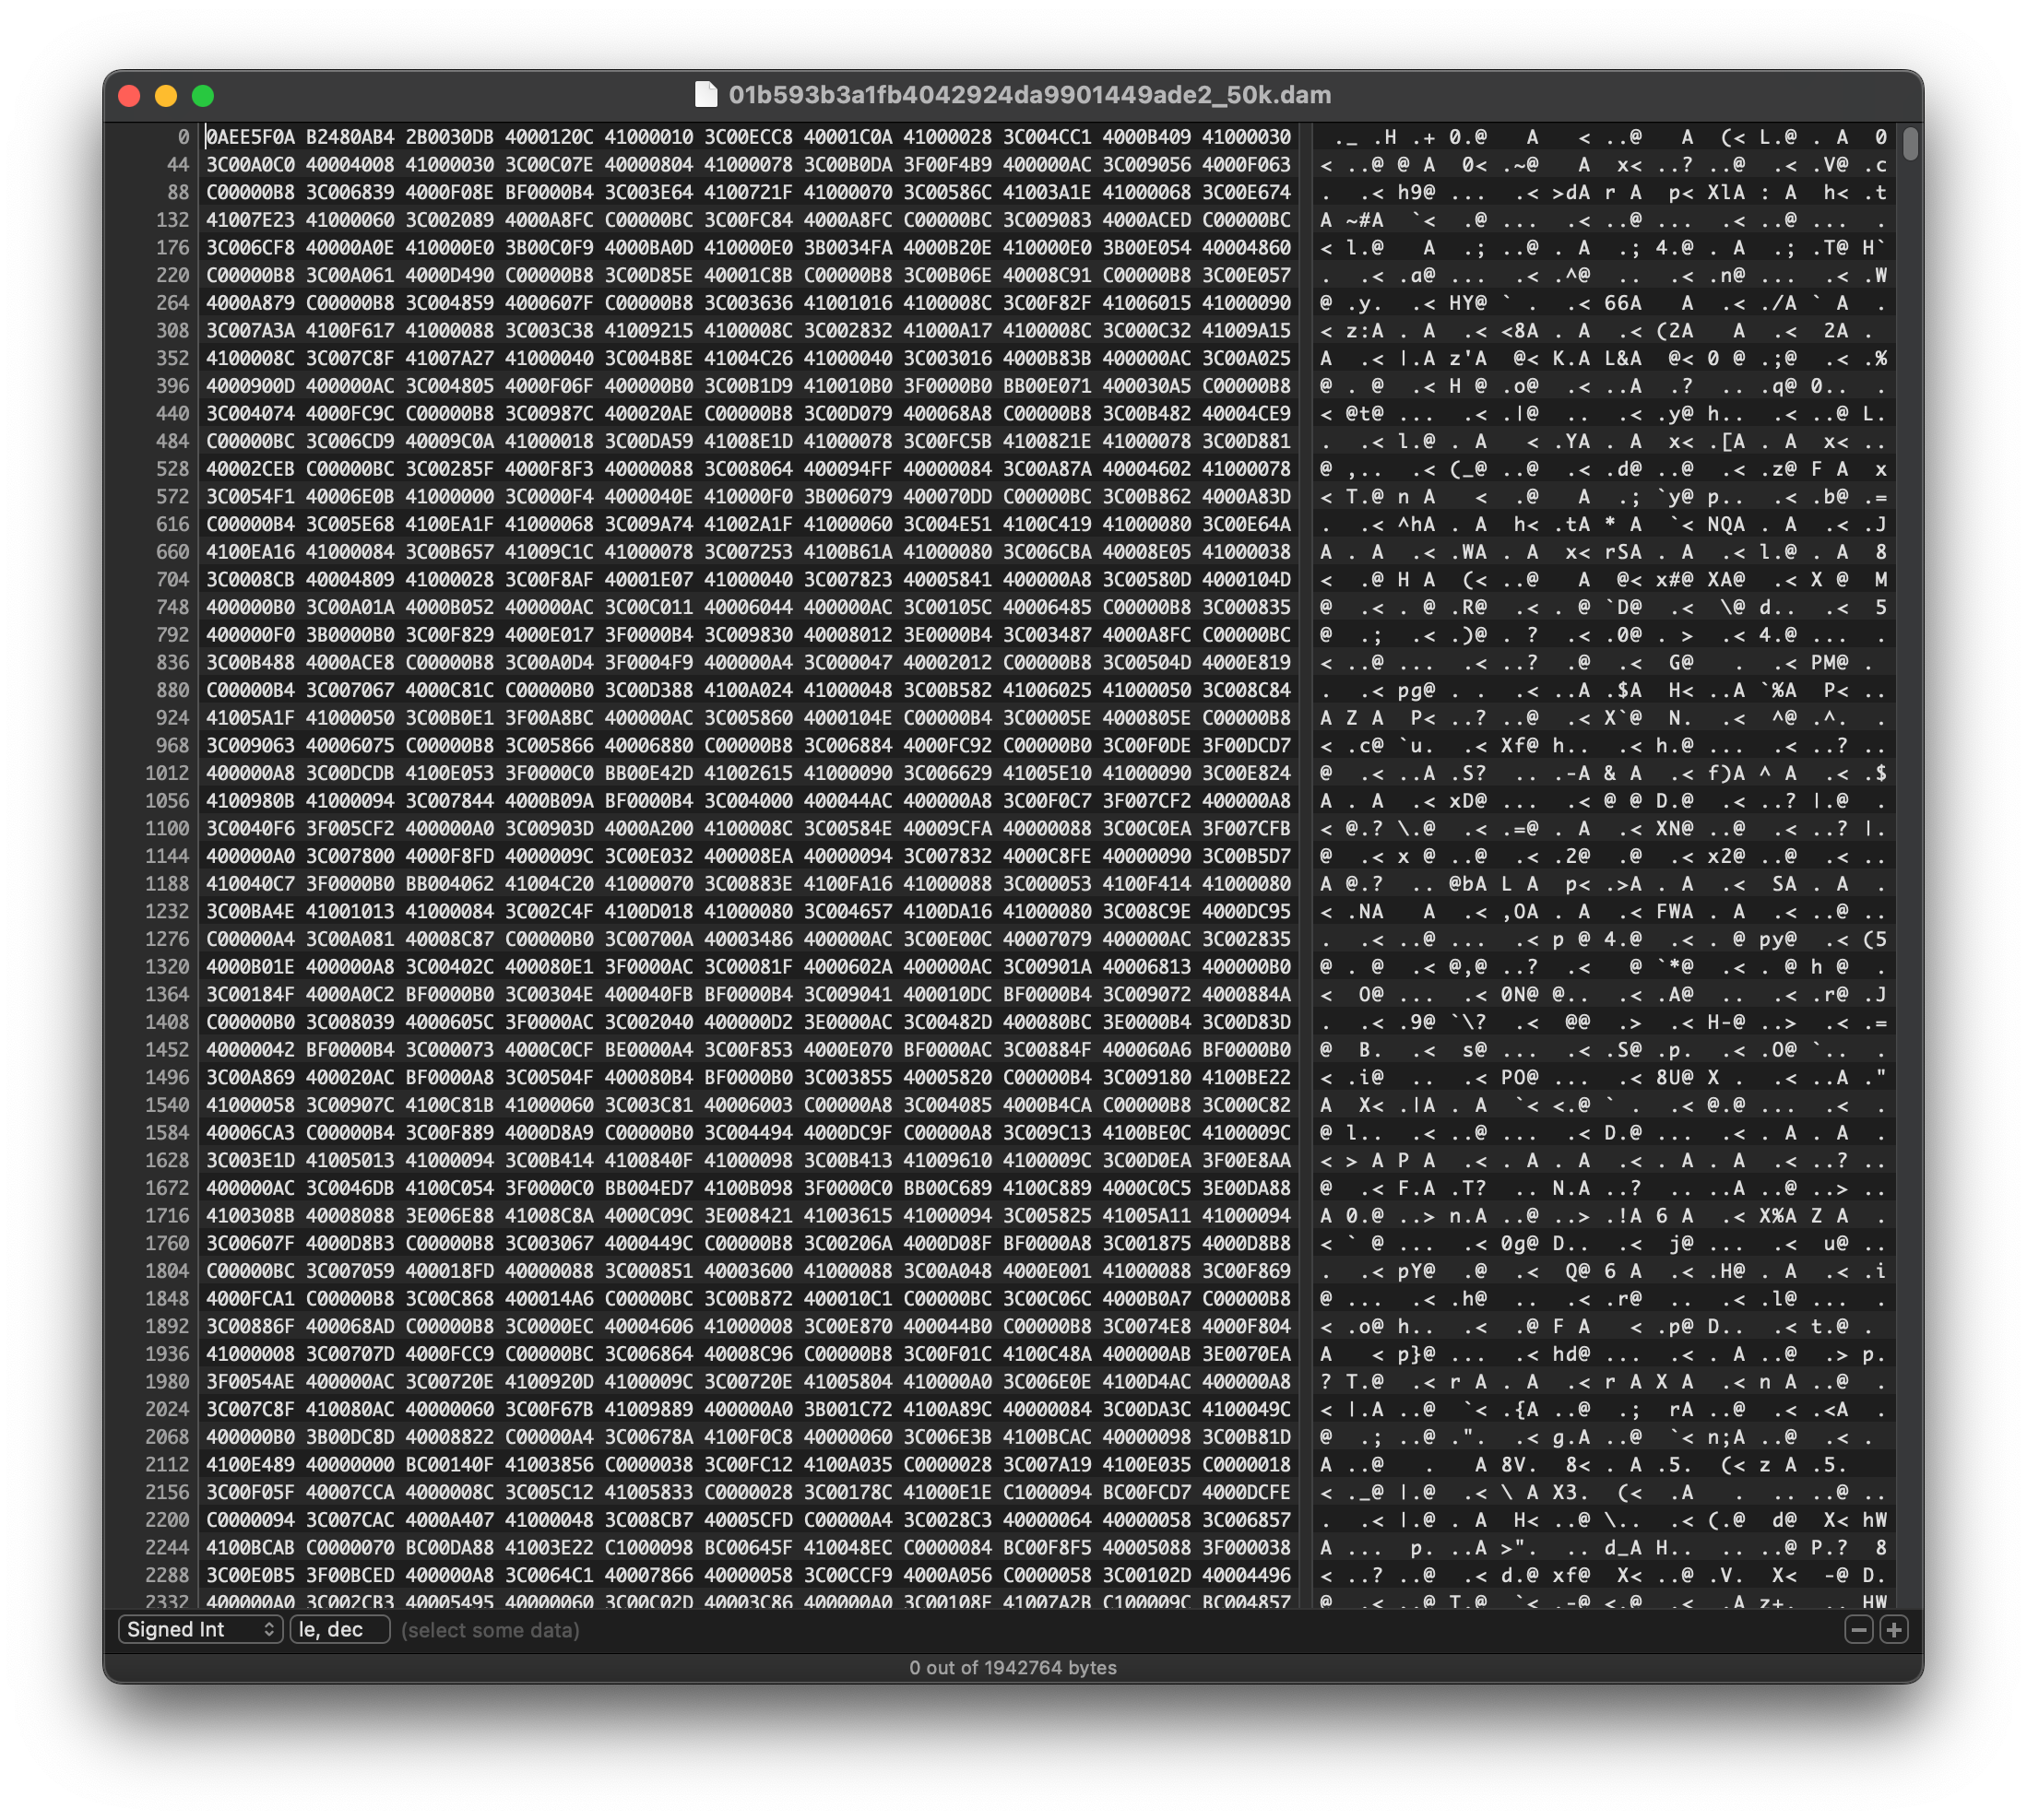The height and width of the screenshot is (1820, 2027).
Task: Click the plus button to add data inspector row
Action: 1893,1630
